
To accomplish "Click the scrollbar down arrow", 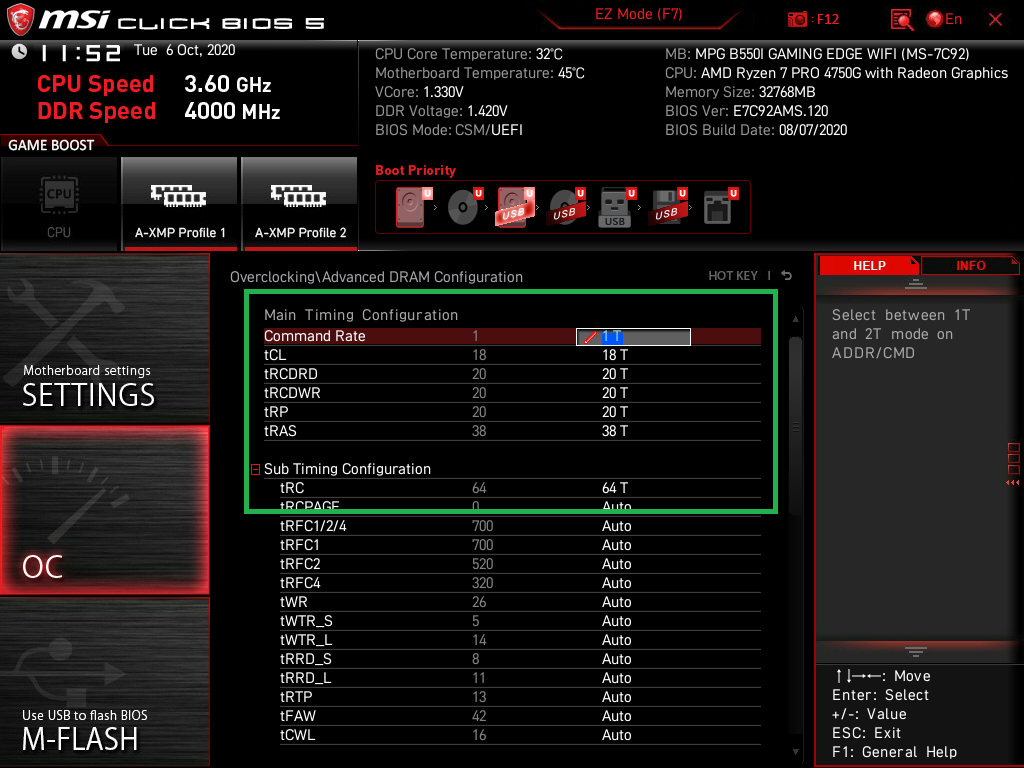I will (795, 752).
